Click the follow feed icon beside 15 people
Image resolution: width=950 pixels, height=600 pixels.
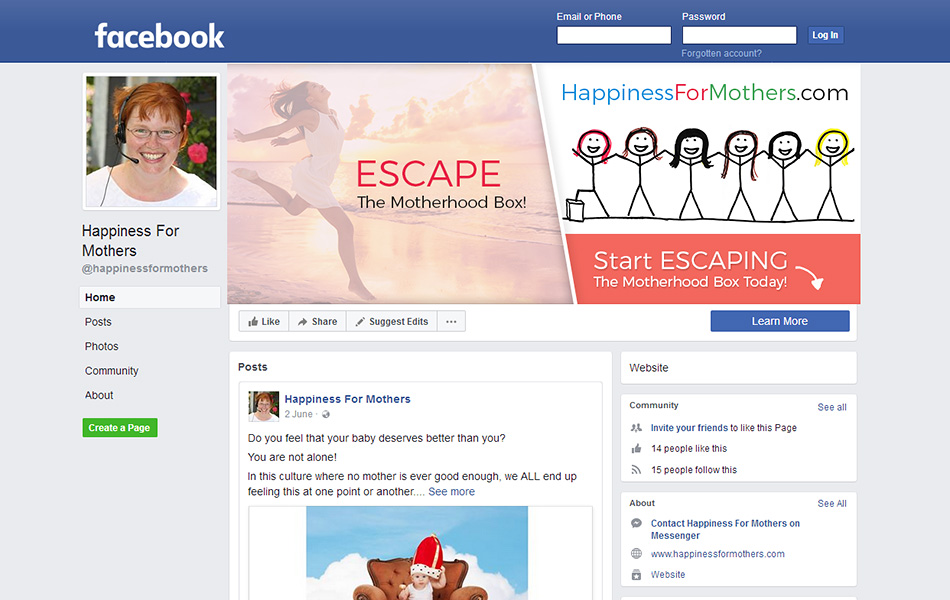point(636,470)
